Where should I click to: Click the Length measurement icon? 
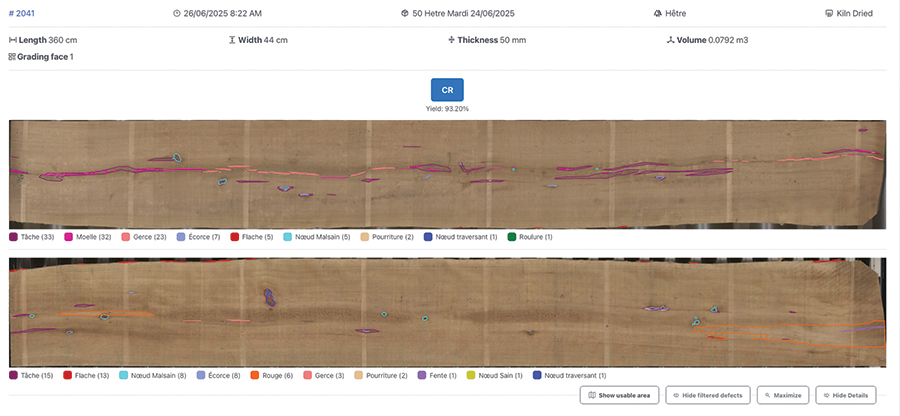13,40
